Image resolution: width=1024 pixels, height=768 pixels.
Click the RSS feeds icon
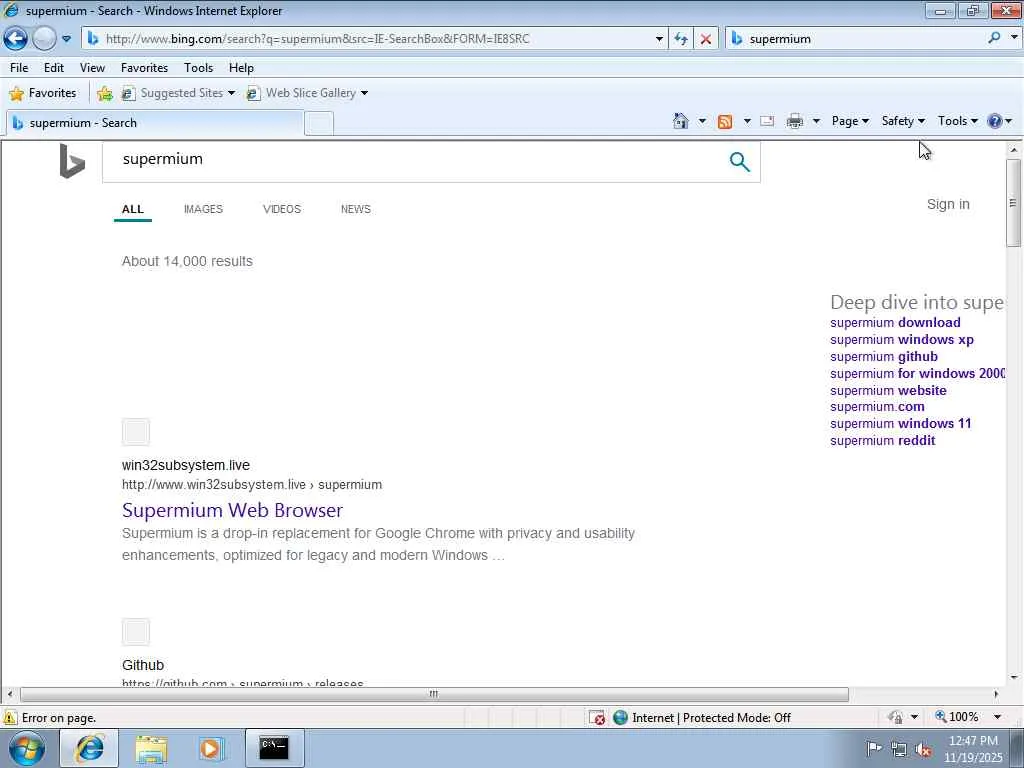coord(725,121)
